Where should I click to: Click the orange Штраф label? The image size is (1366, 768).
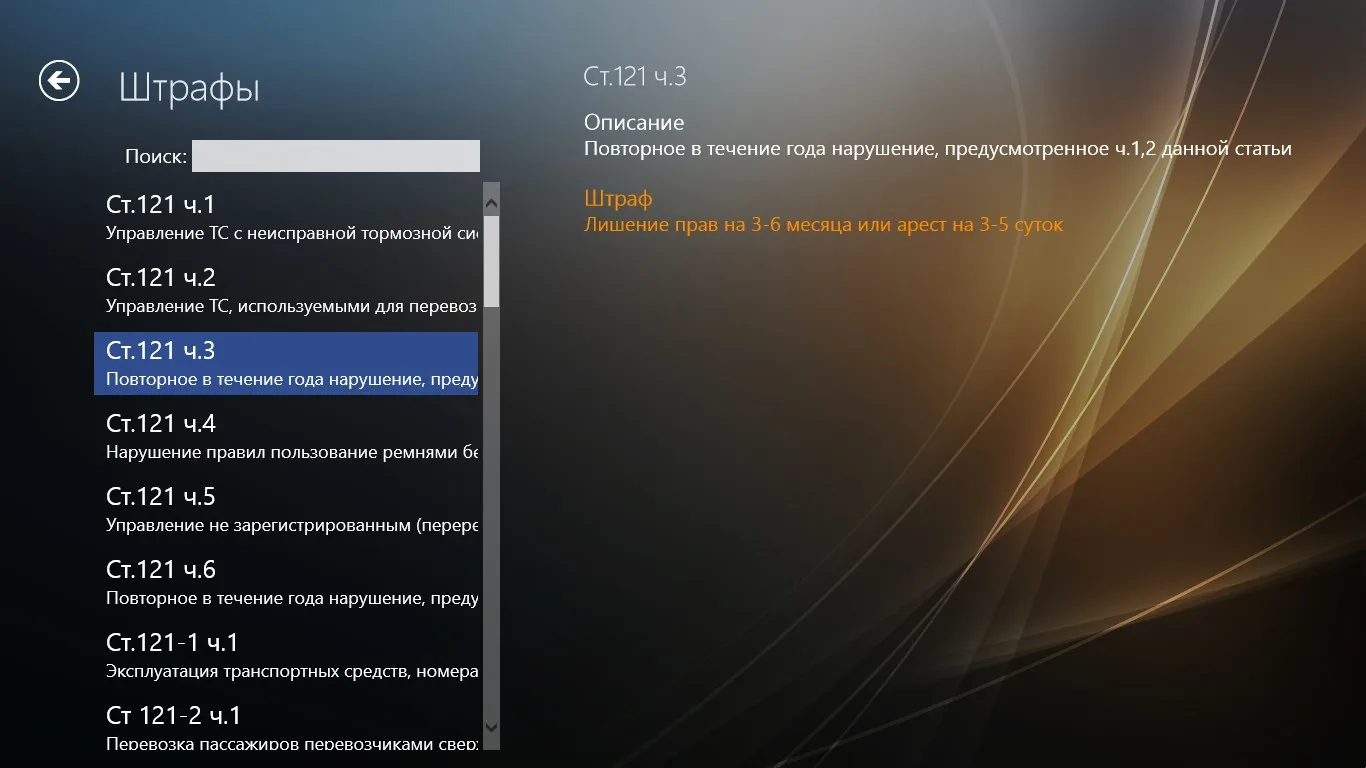click(x=618, y=199)
